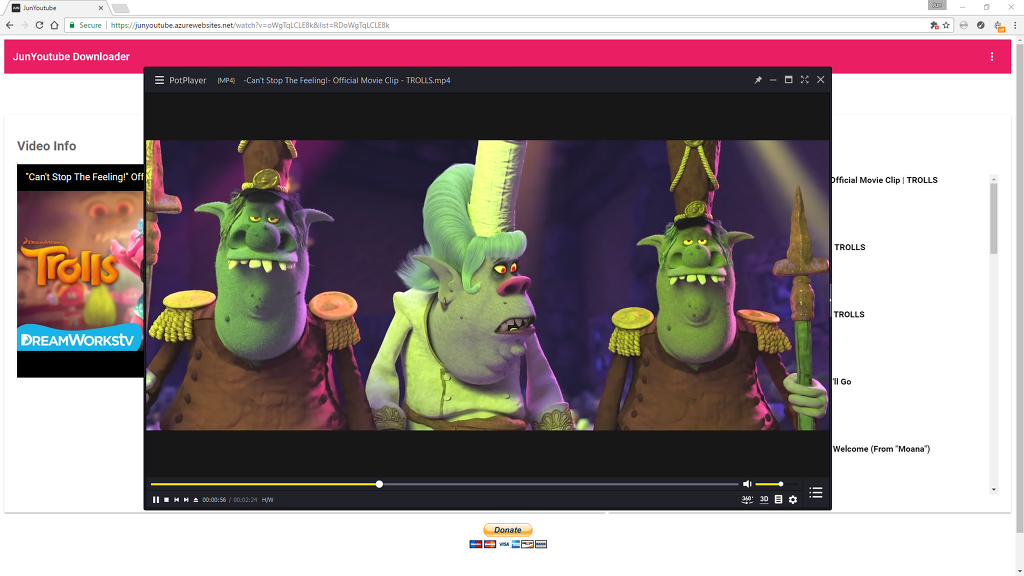Viewport: 1024px width, 576px height.
Task: Click the volume slider knob
Action: (x=780, y=484)
